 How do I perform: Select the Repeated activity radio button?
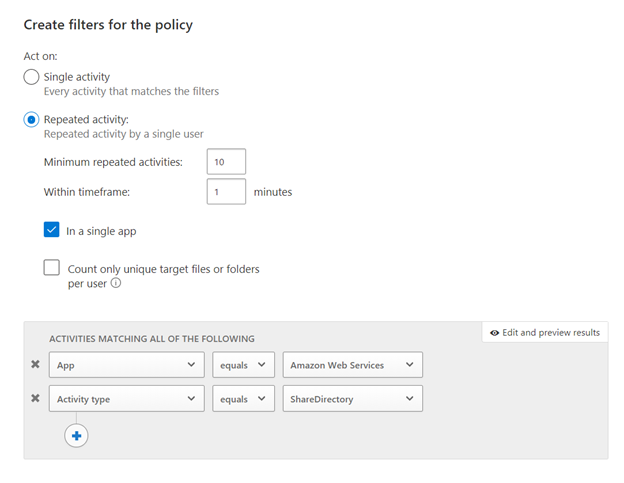click(x=32, y=120)
